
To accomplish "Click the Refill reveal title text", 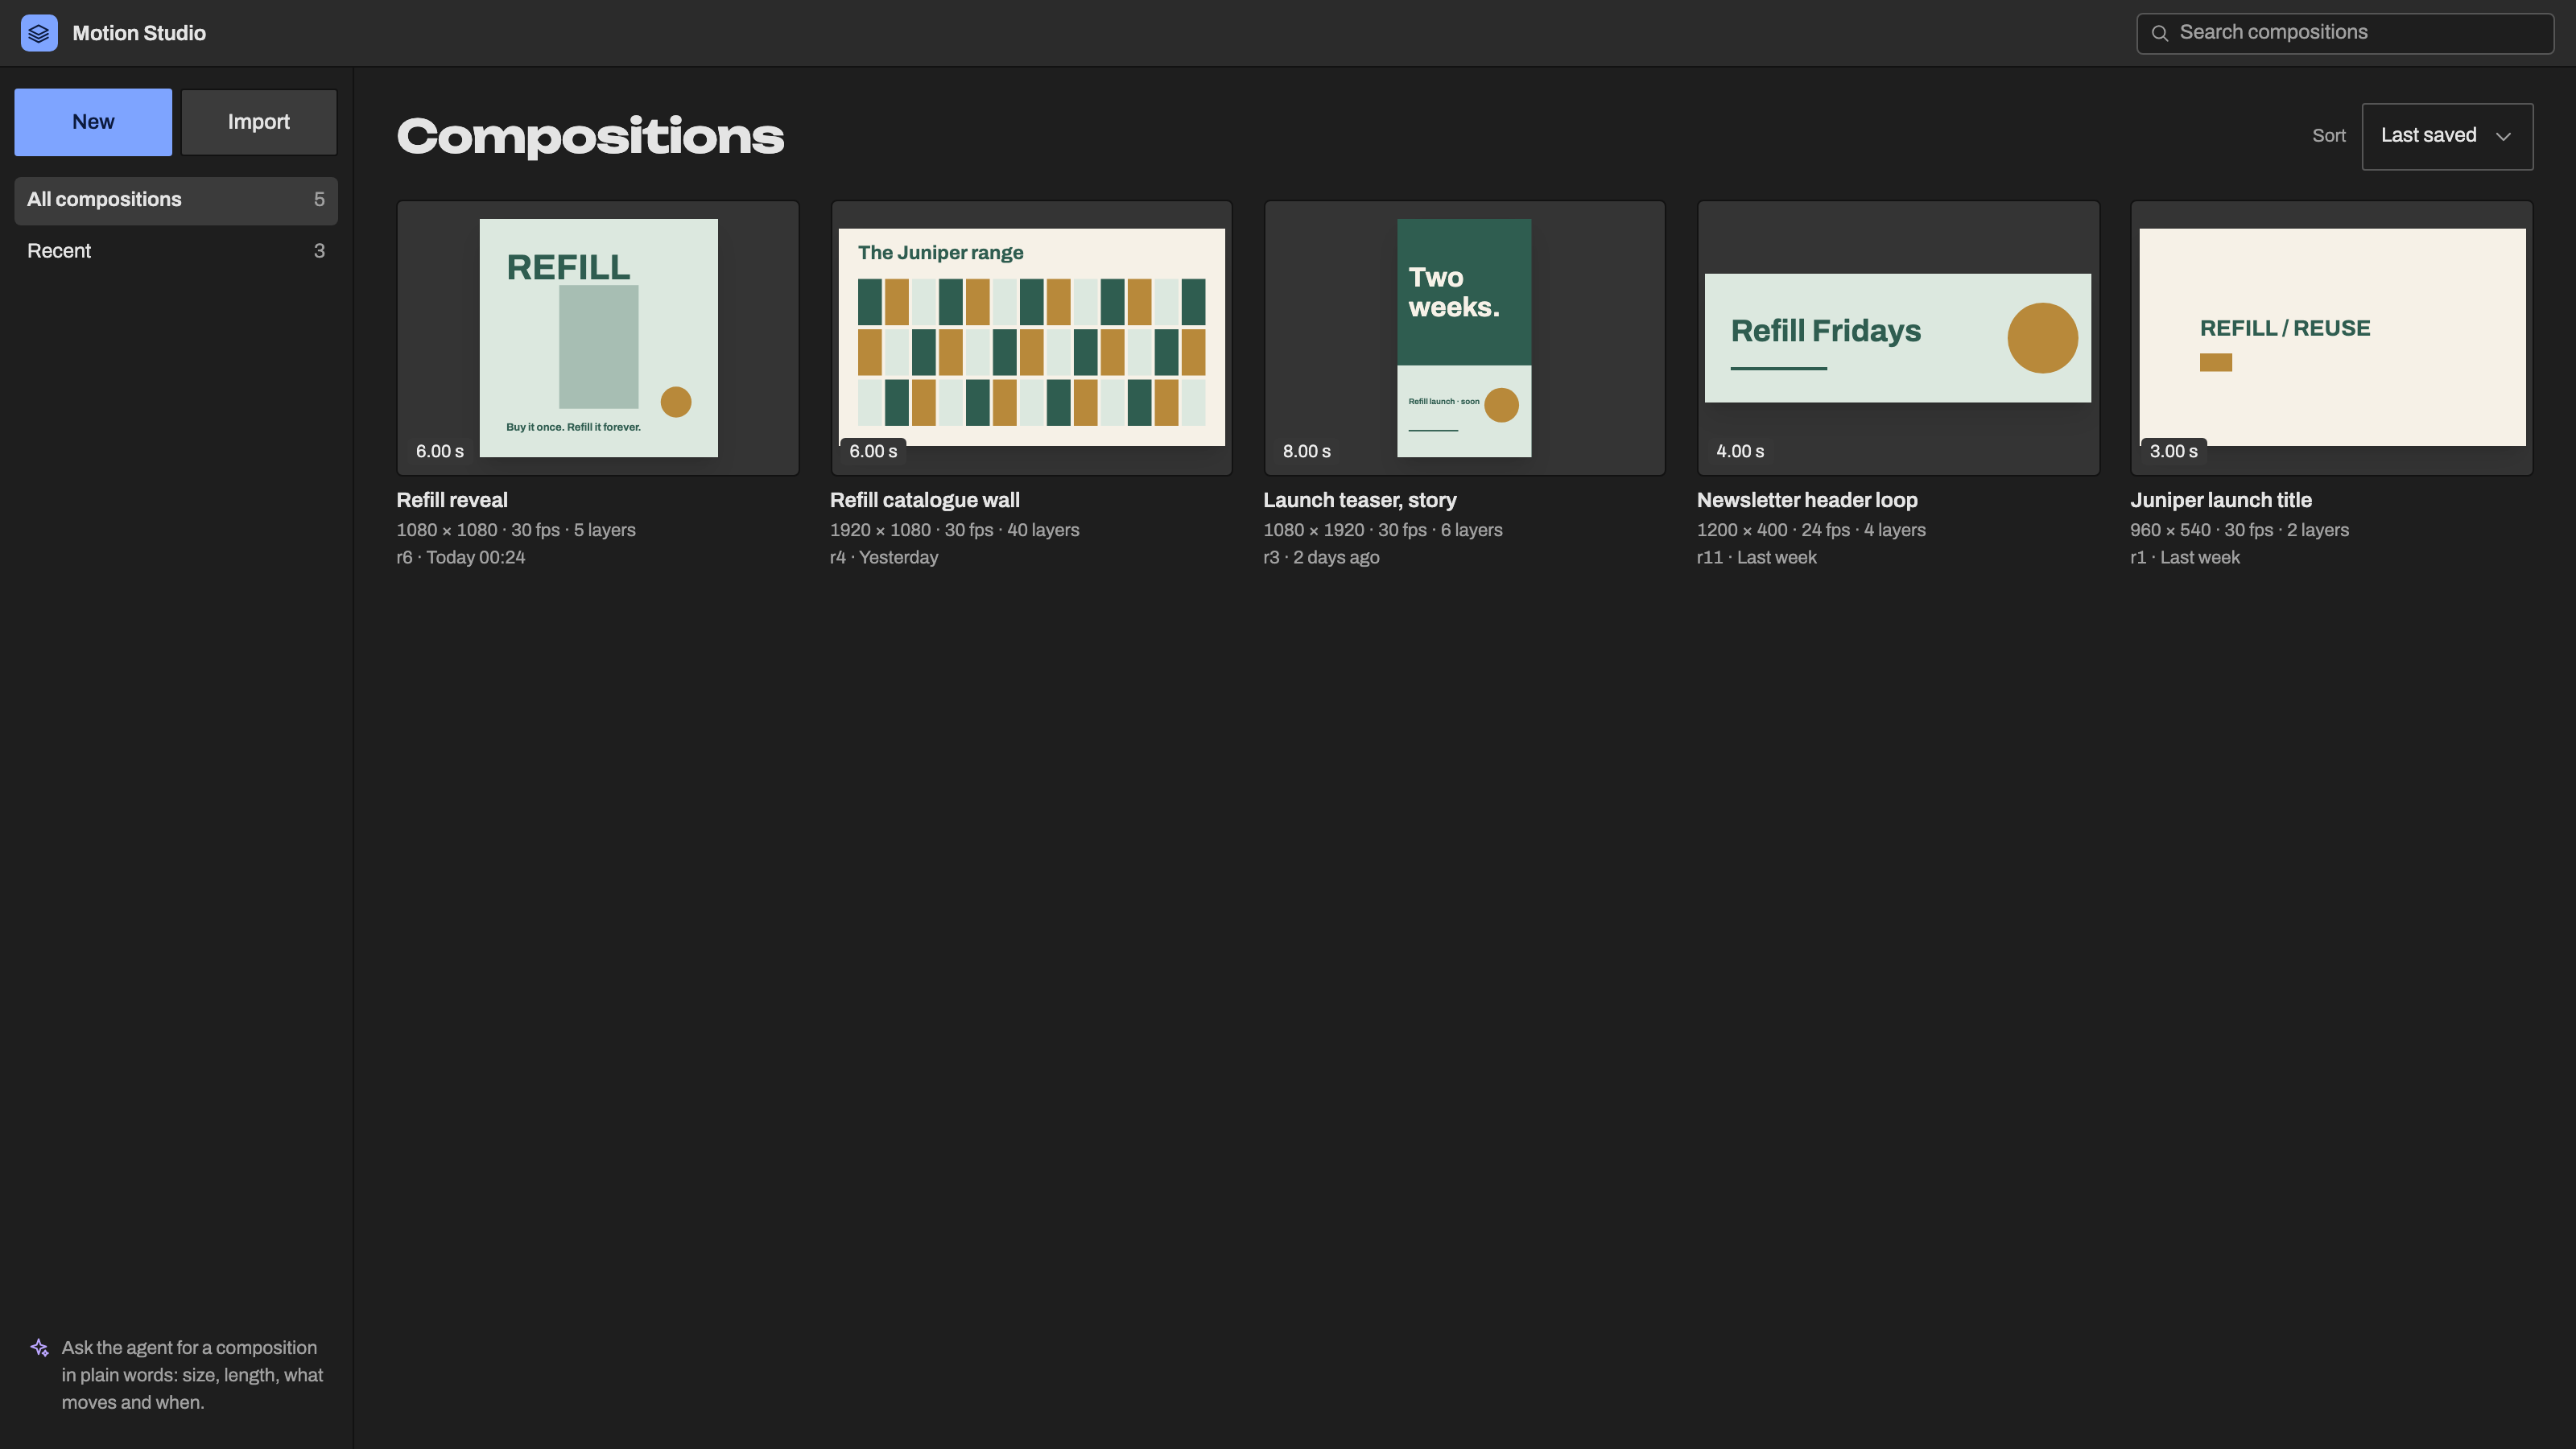I will click(452, 500).
